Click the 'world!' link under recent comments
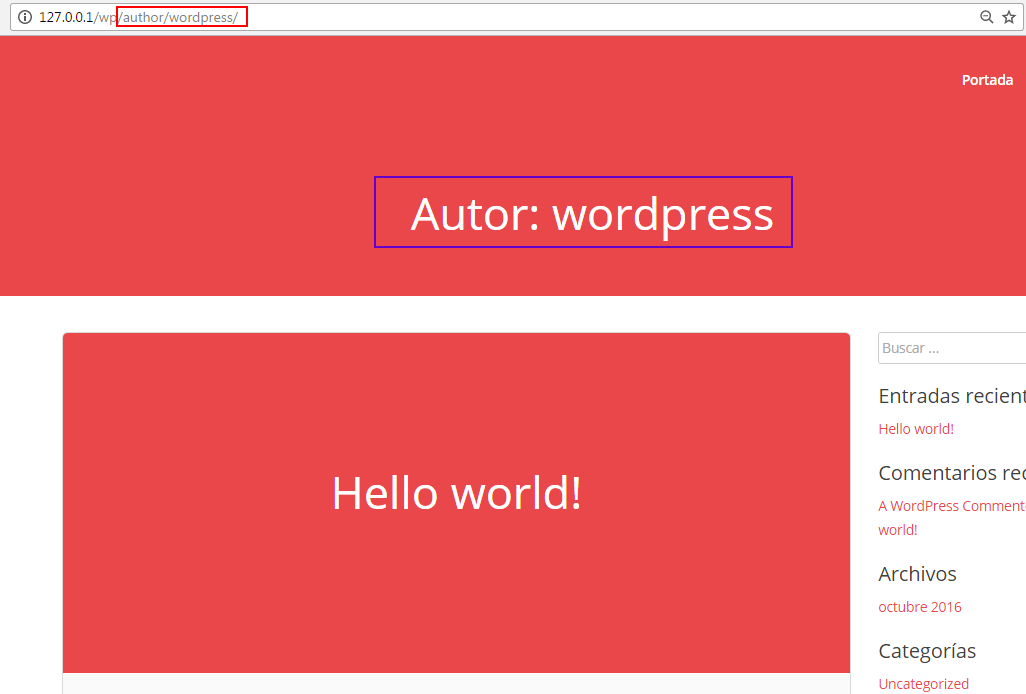The width and height of the screenshot is (1026, 694). click(x=897, y=530)
